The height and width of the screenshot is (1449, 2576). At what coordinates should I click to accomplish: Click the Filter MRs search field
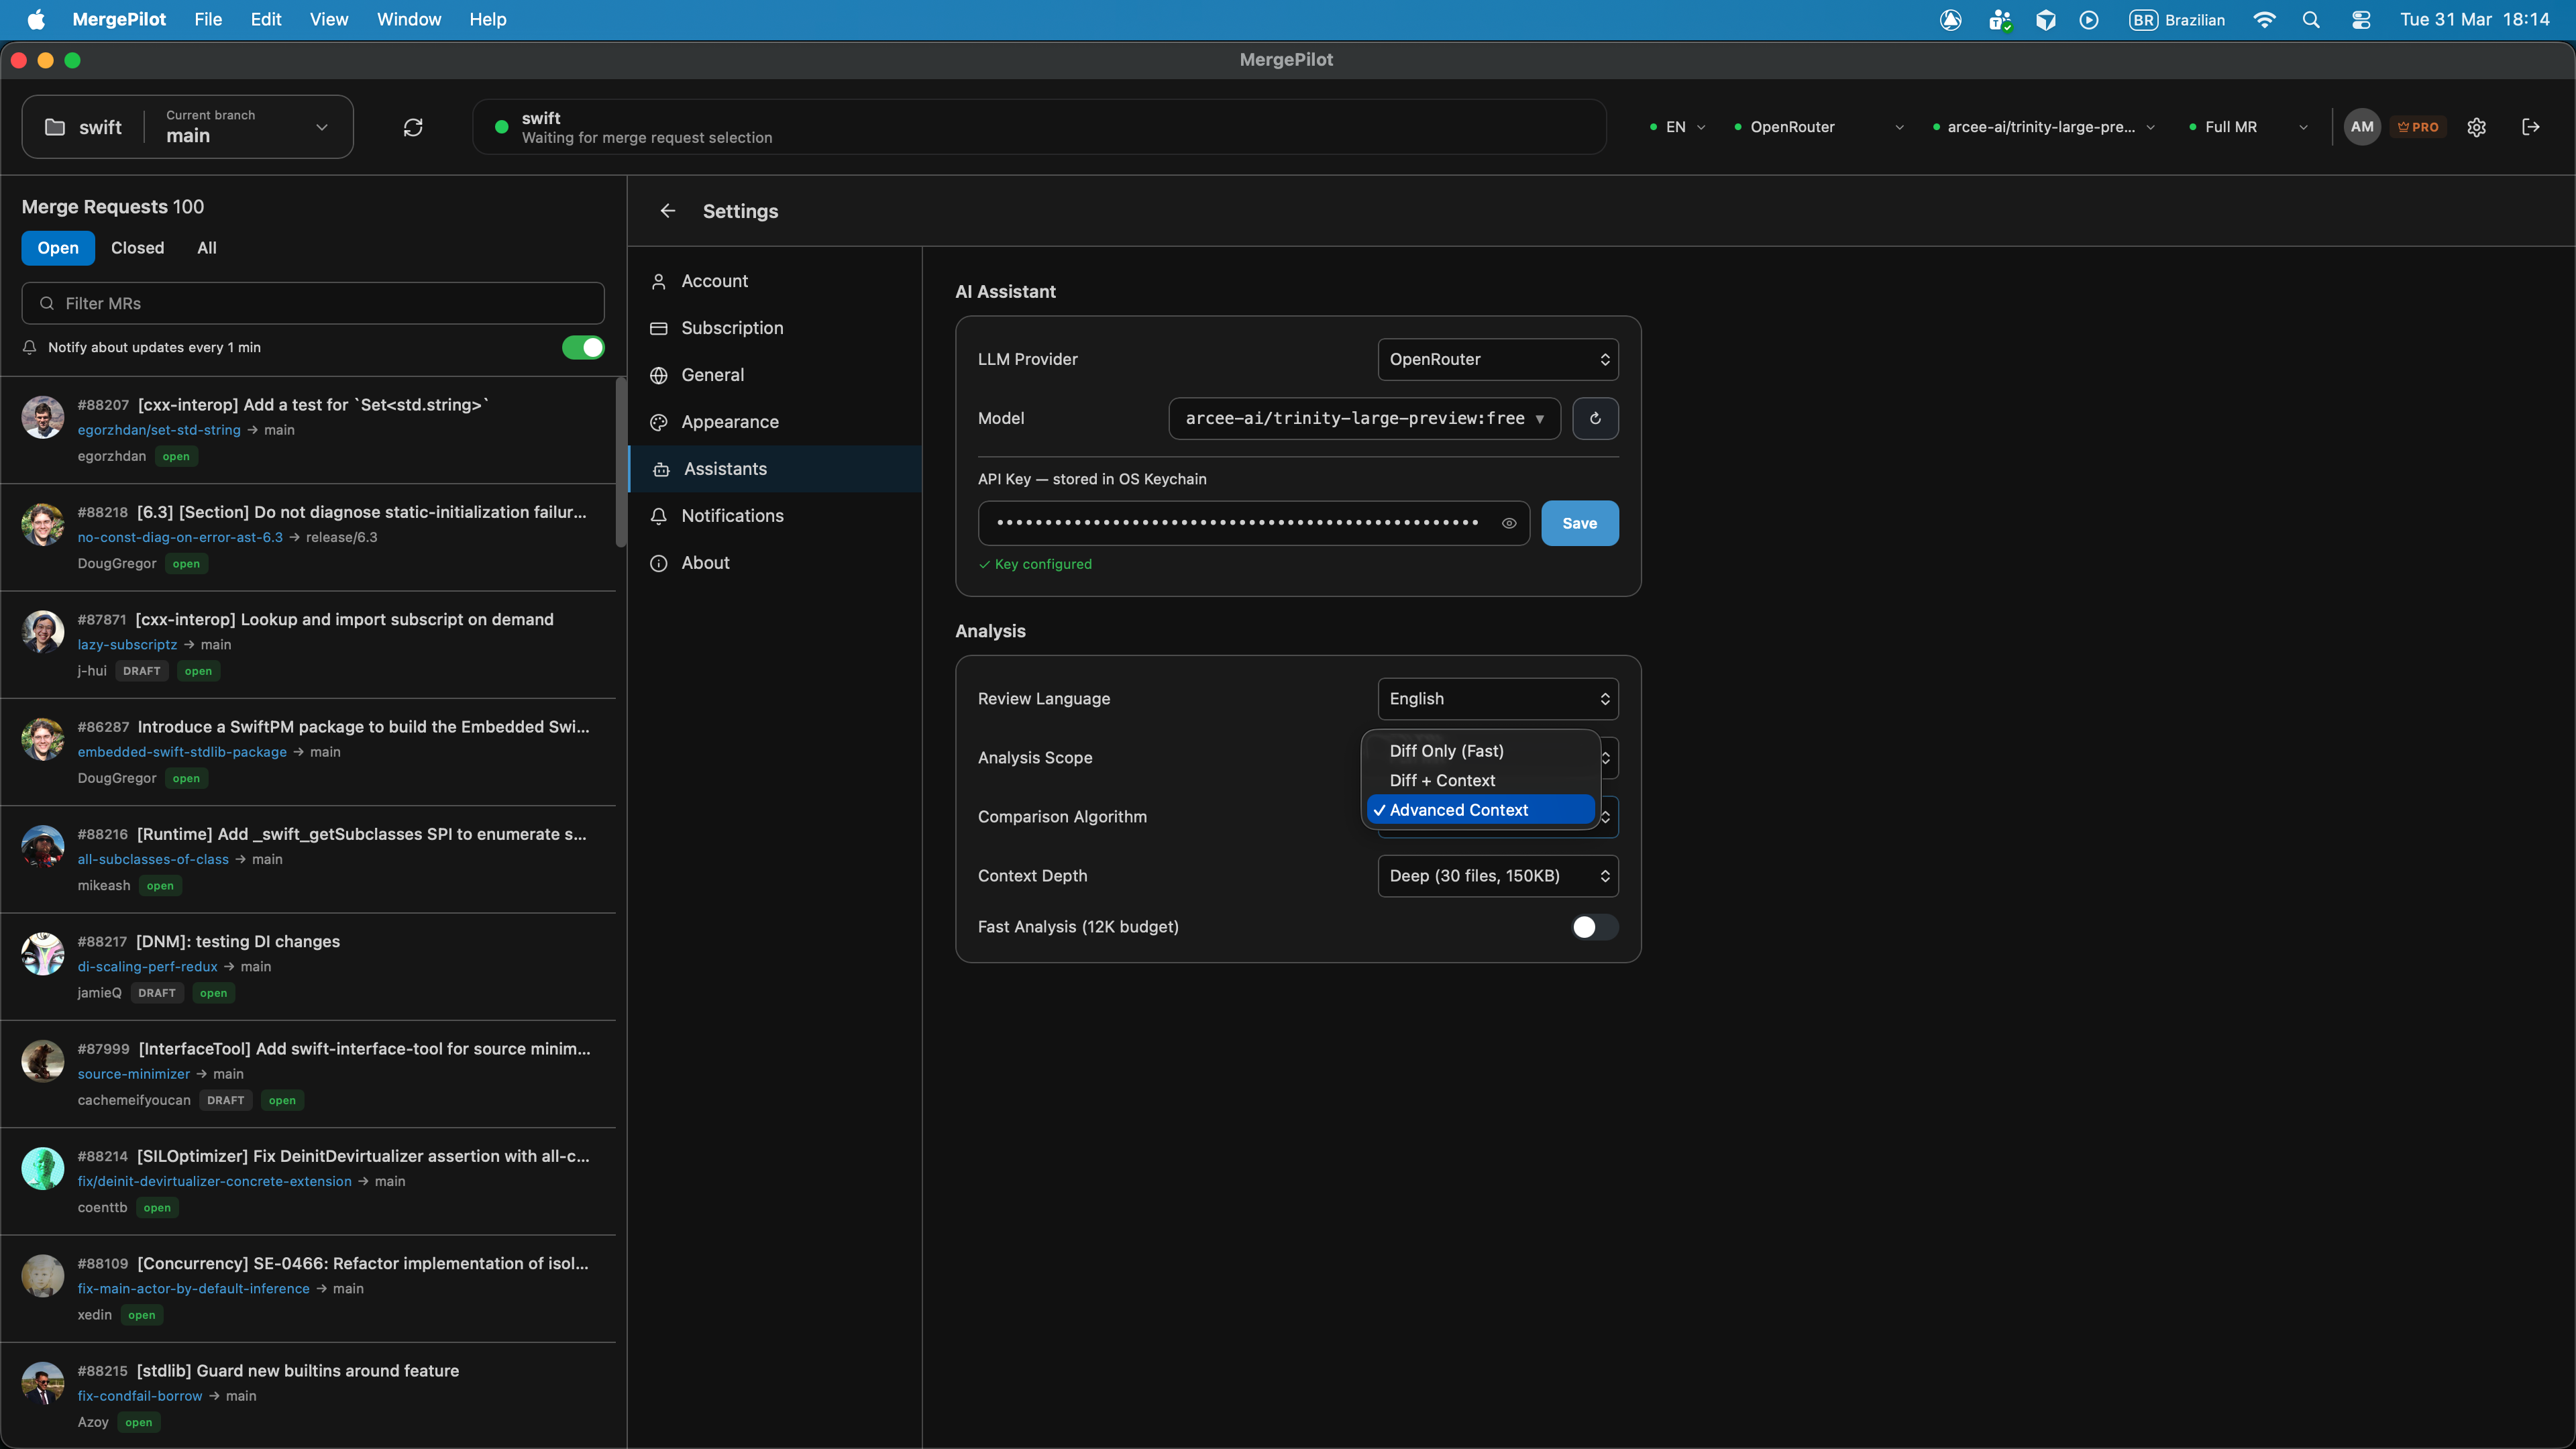(311, 303)
